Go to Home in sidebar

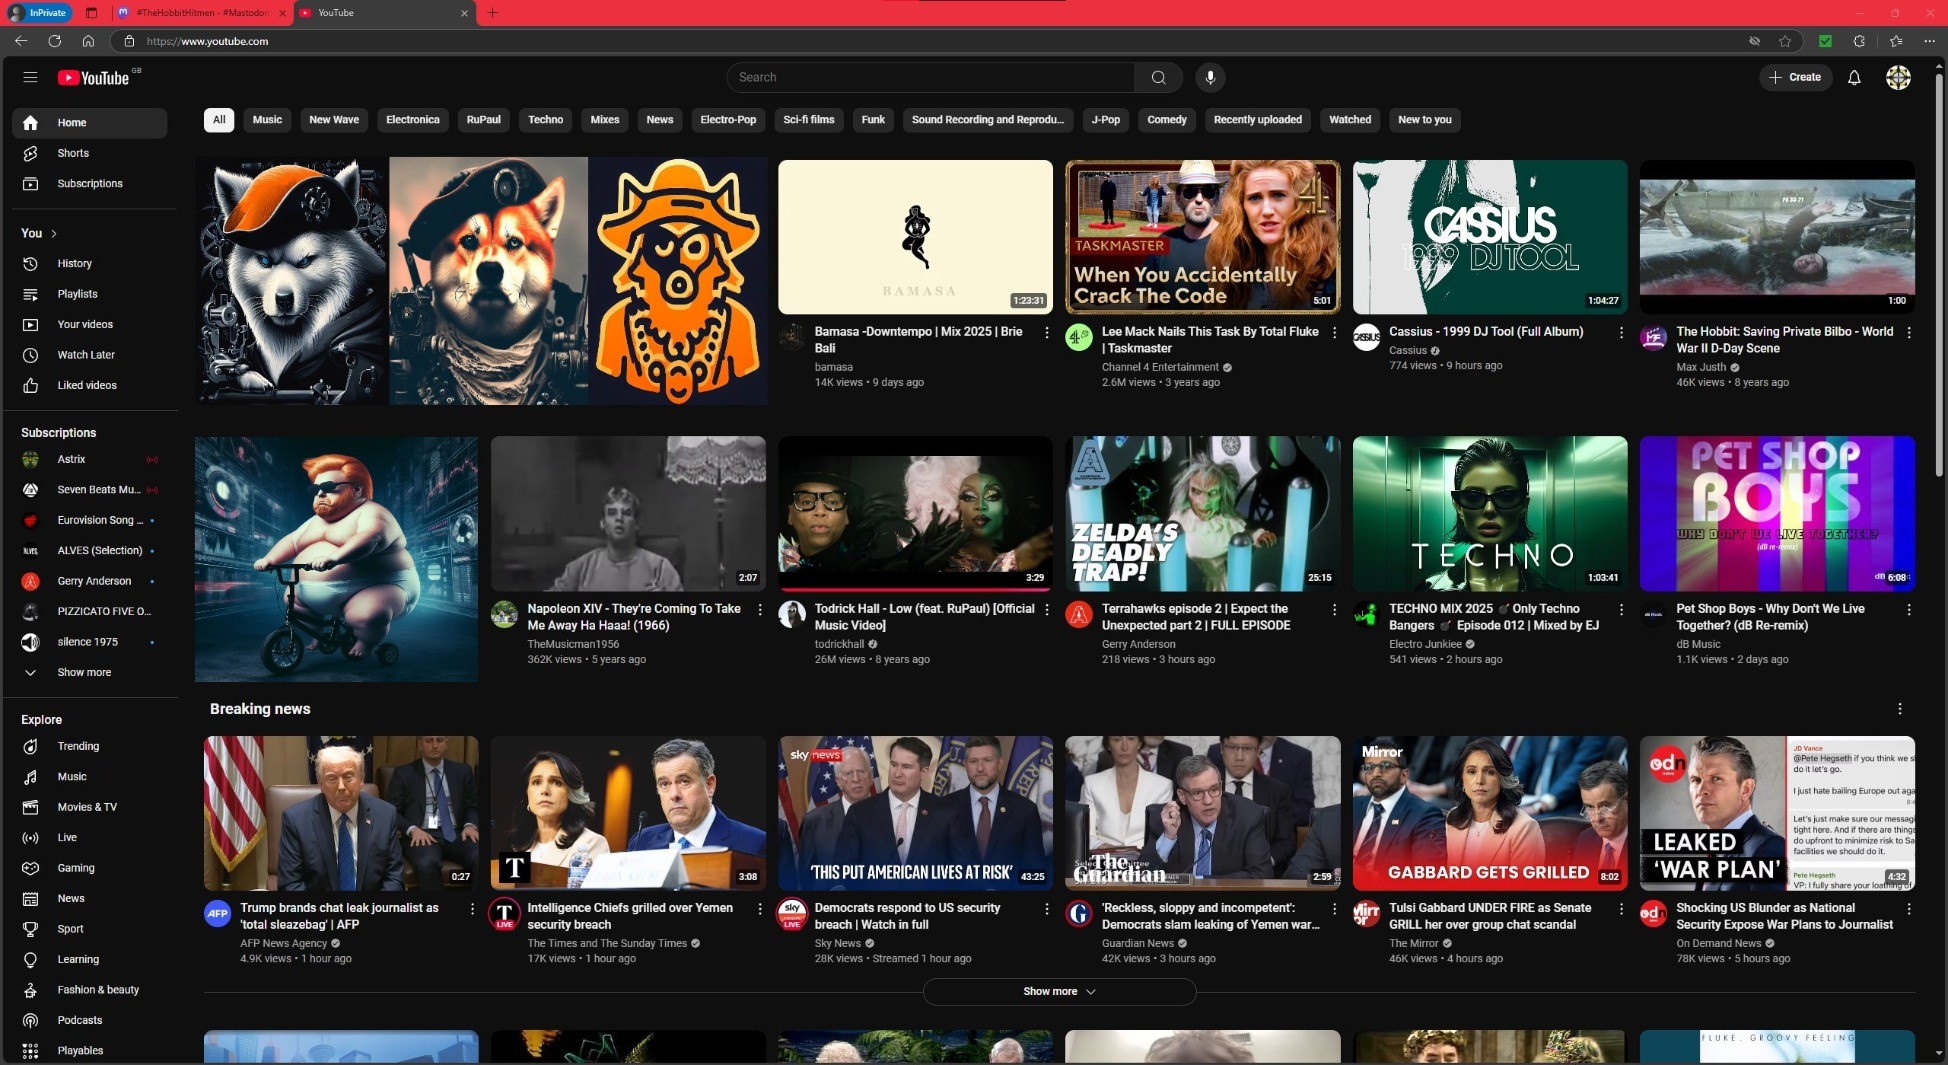tap(89, 122)
